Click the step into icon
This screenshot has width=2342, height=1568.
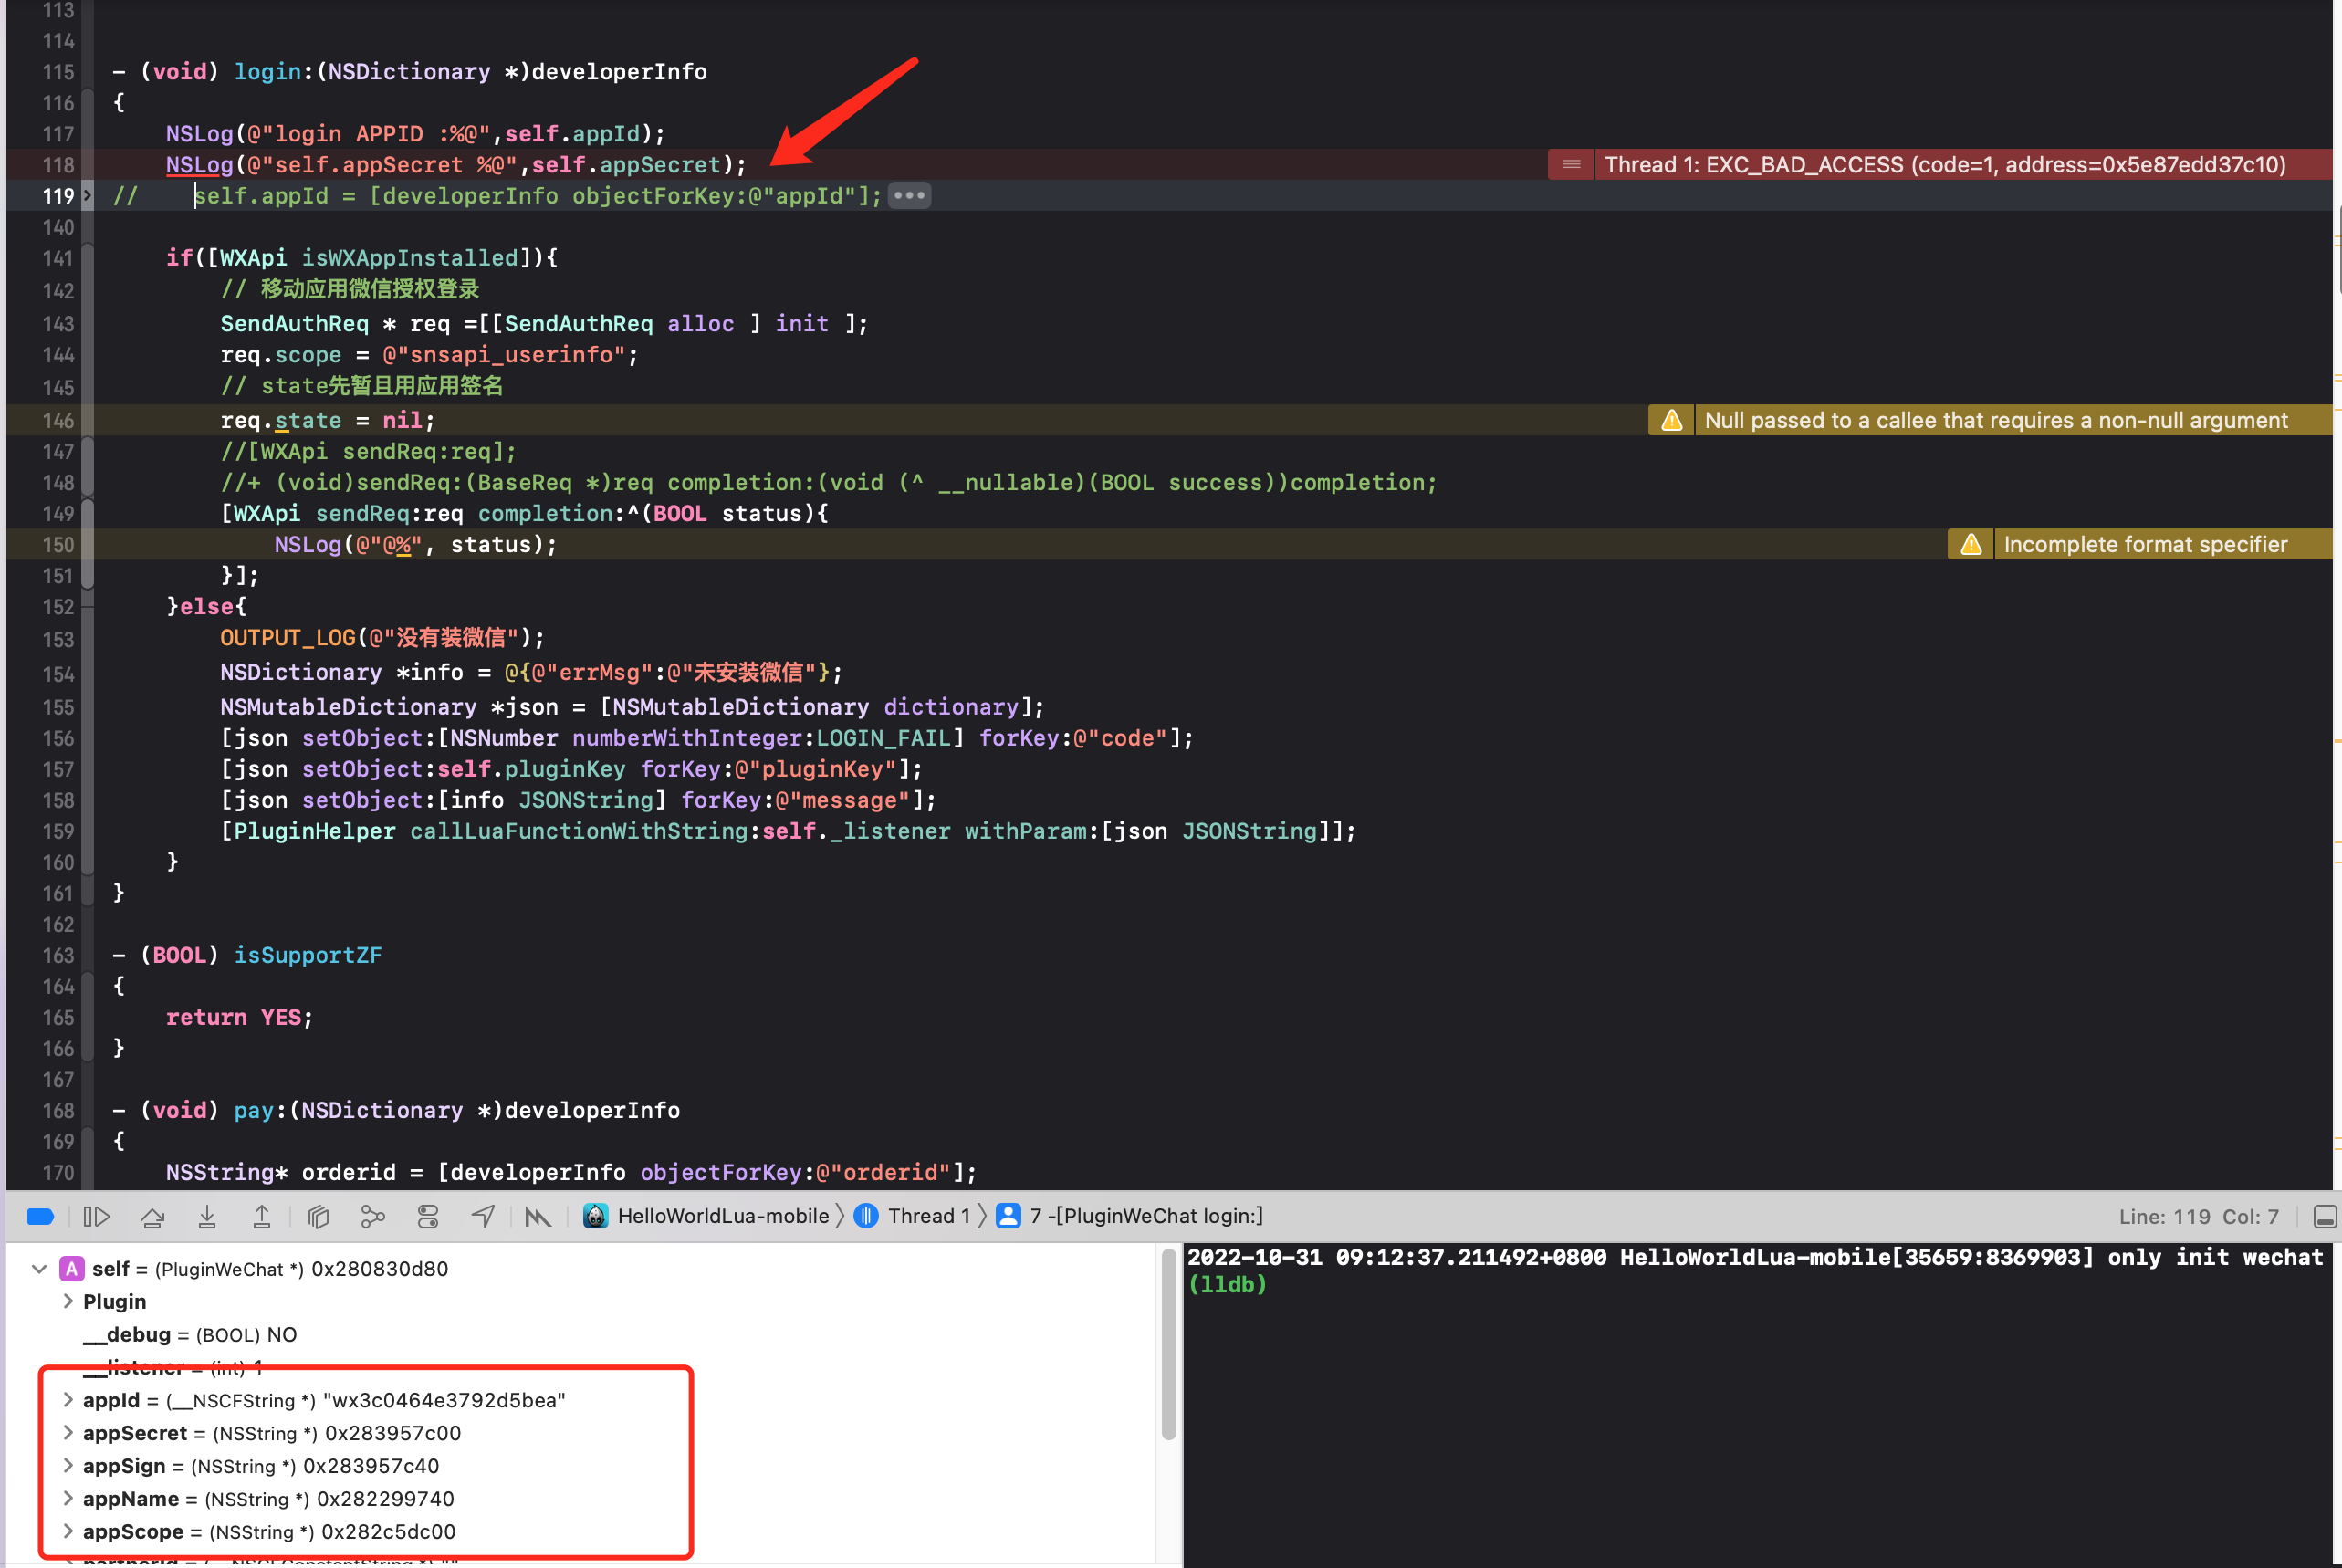coord(207,1216)
